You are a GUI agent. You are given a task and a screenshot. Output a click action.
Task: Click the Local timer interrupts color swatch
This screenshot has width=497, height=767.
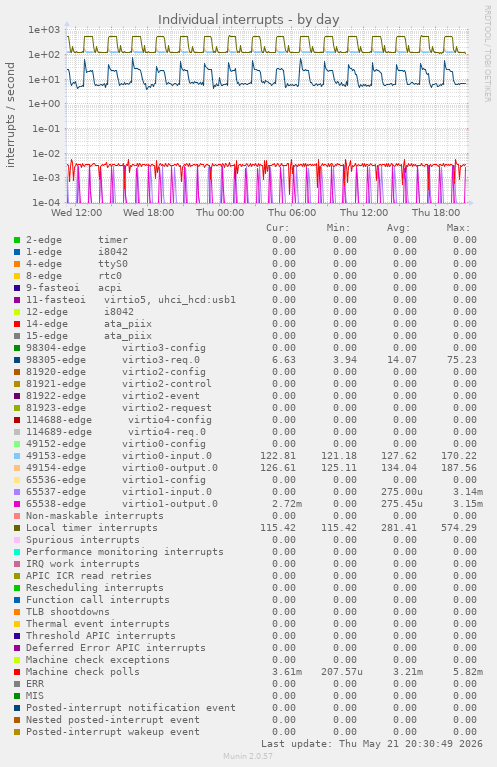pos(17,528)
